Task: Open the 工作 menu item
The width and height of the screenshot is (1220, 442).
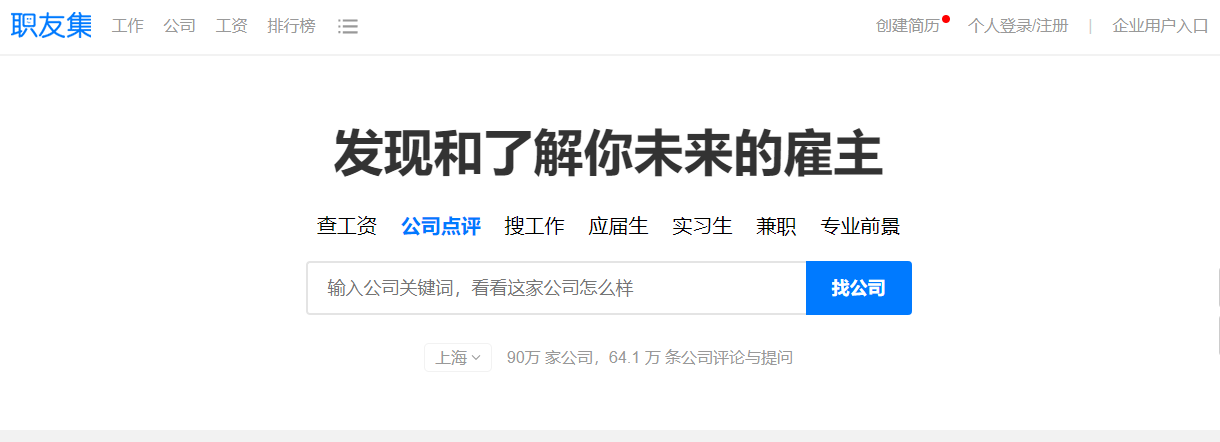Action: [x=128, y=26]
